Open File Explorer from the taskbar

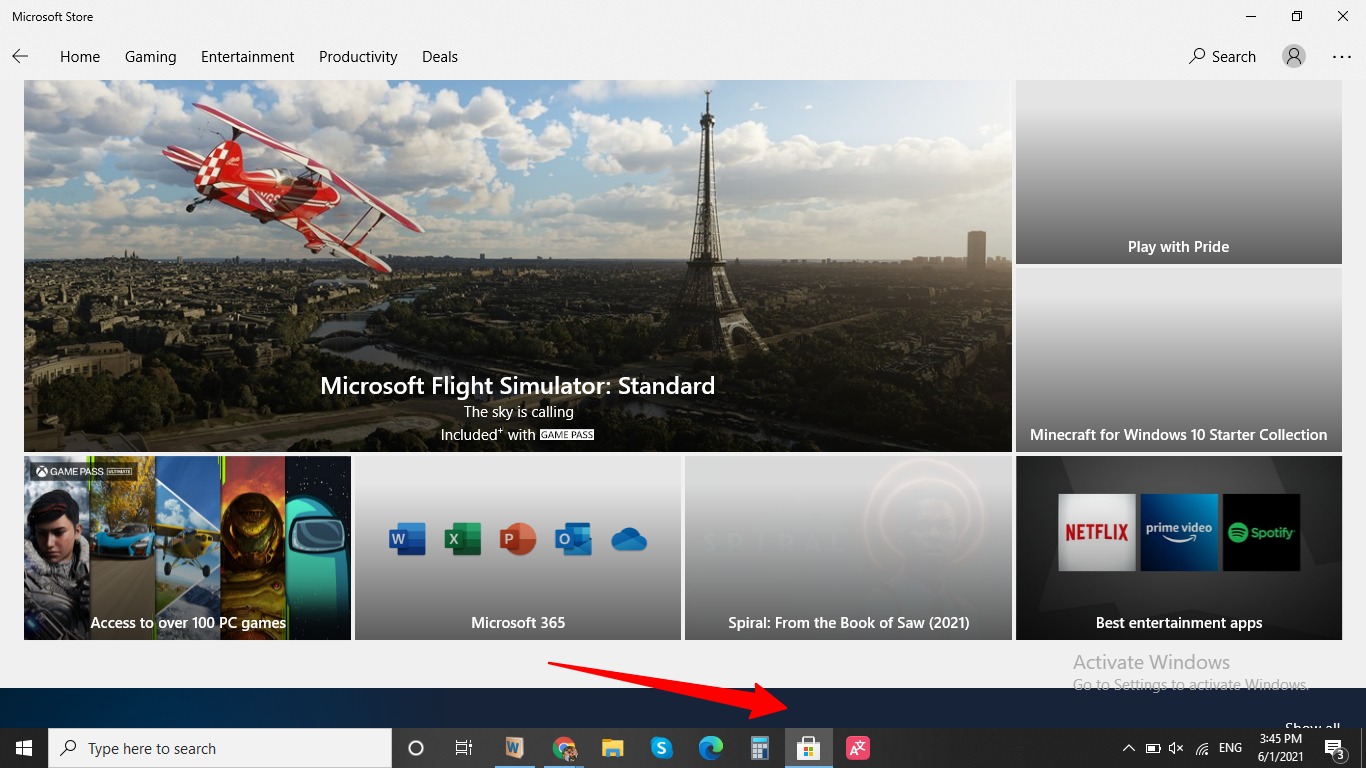click(x=612, y=748)
